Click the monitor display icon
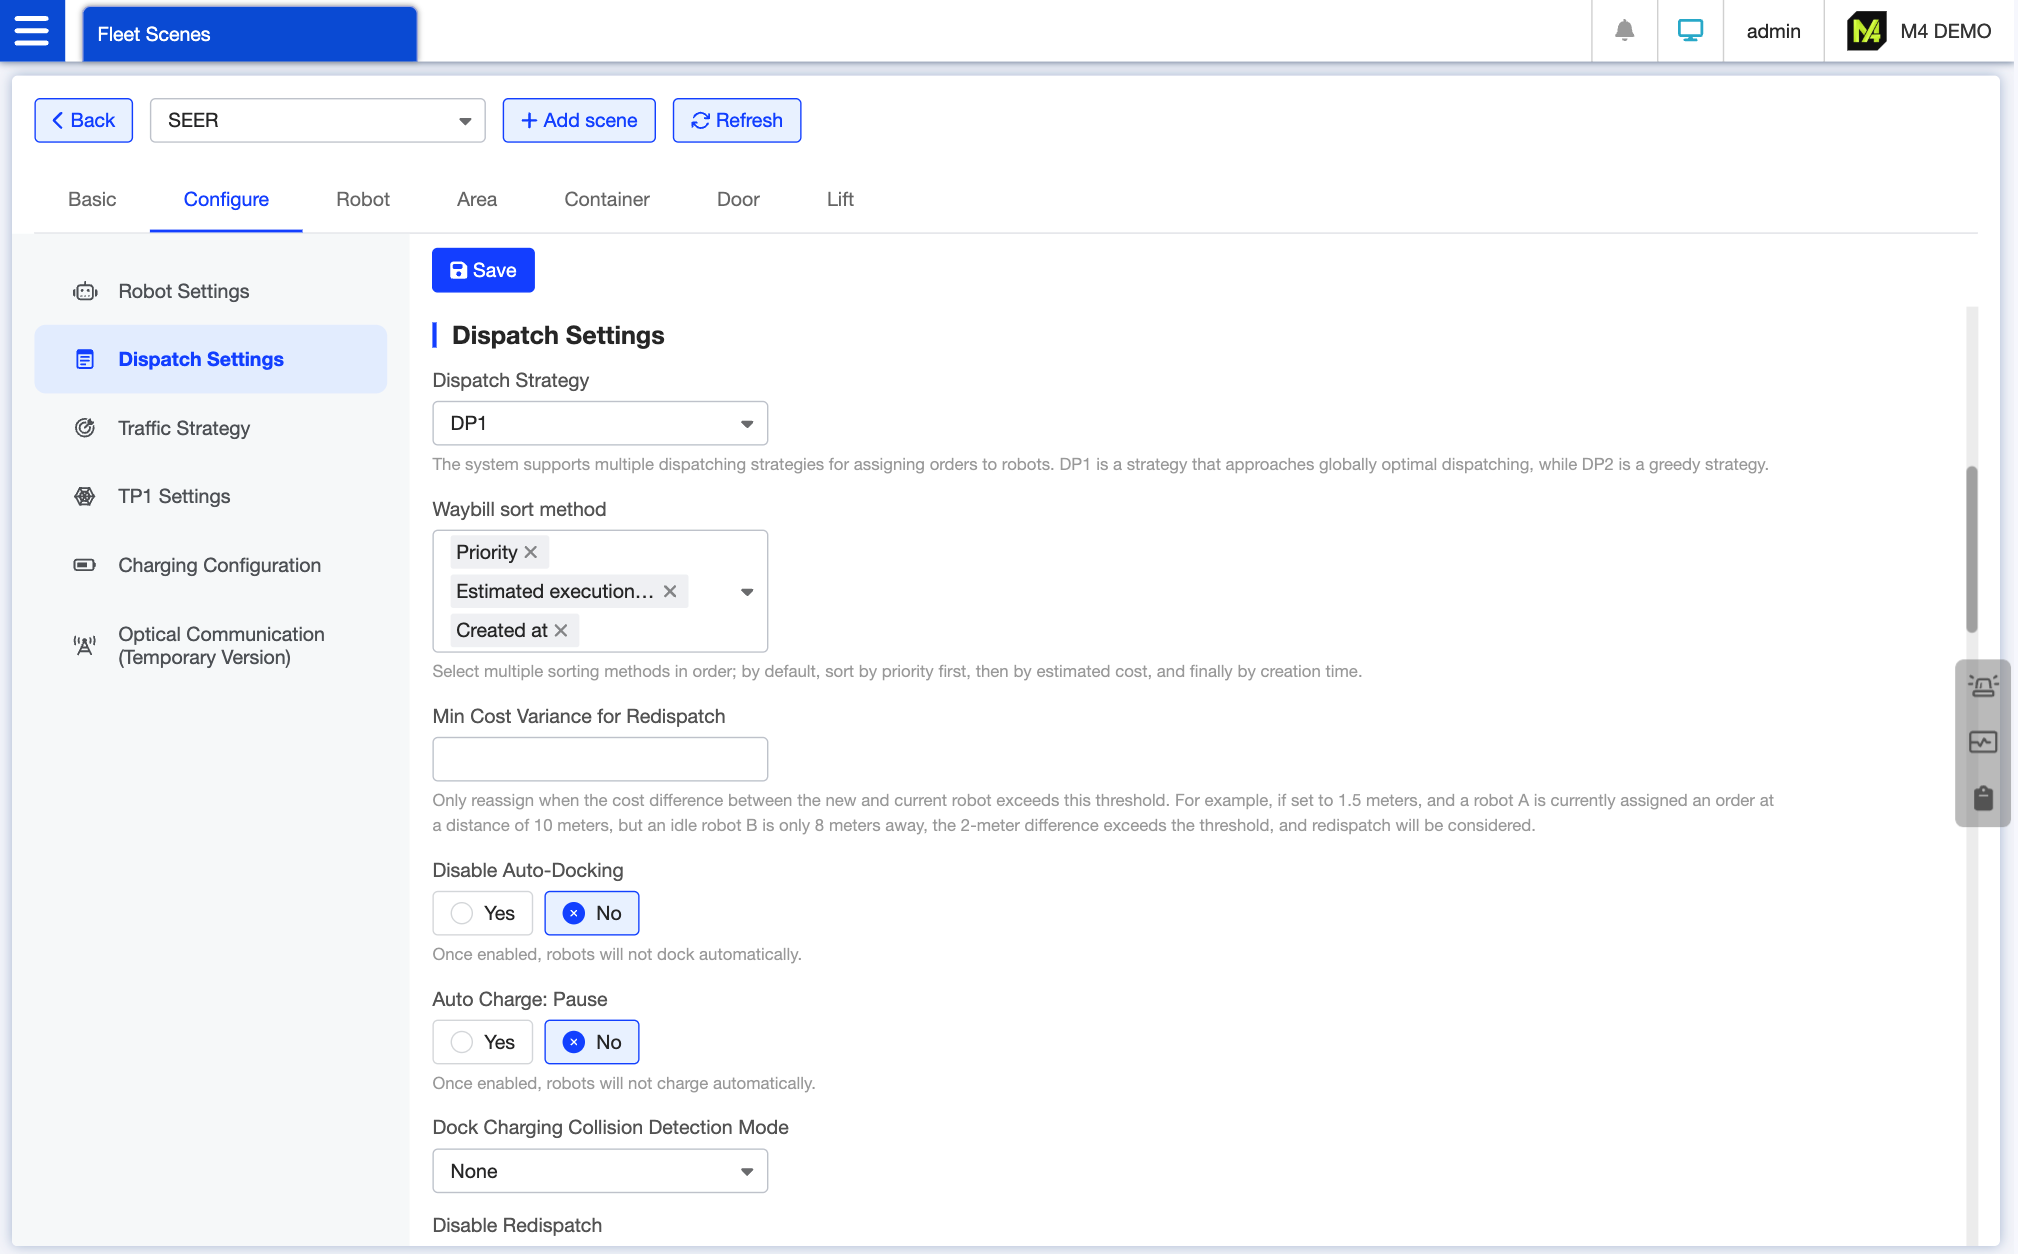Image resolution: width=2018 pixels, height=1254 pixels. coord(1690,31)
